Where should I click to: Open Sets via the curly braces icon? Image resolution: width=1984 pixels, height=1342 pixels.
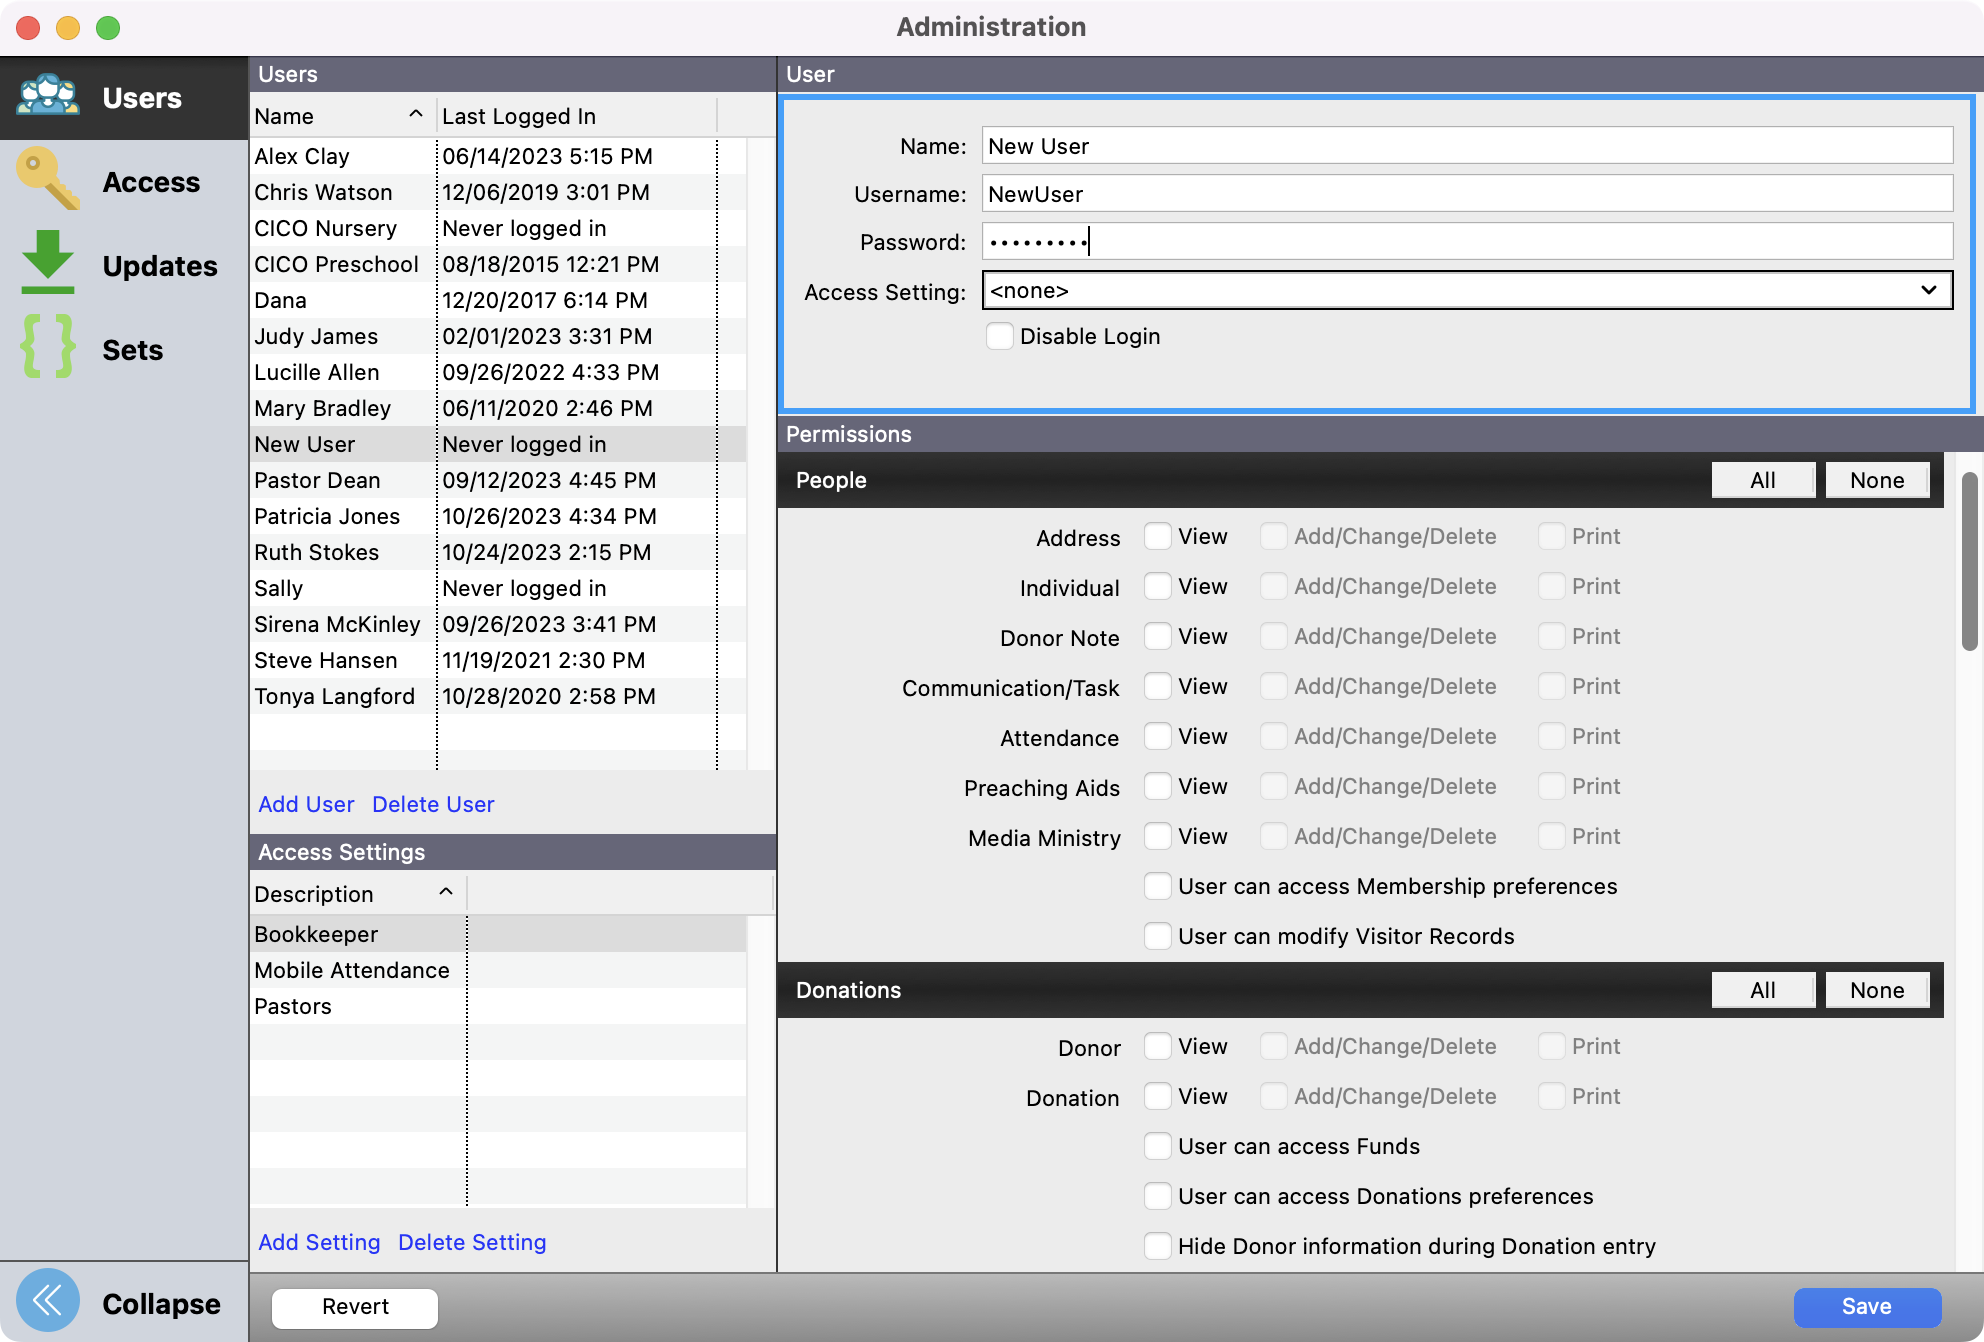[x=48, y=347]
